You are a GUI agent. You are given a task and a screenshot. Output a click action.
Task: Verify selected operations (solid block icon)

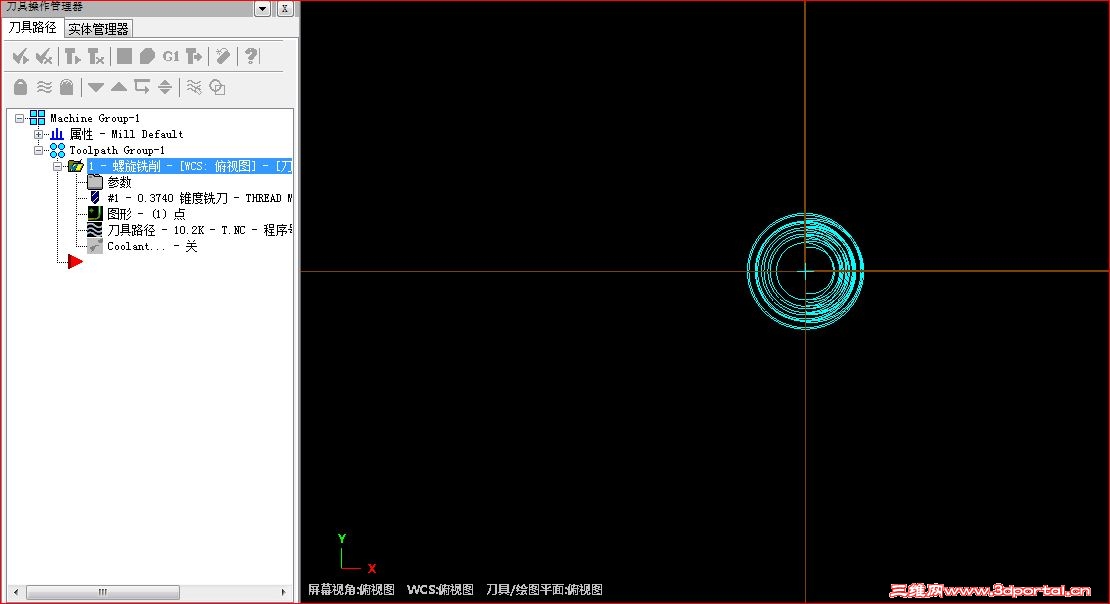[147, 56]
